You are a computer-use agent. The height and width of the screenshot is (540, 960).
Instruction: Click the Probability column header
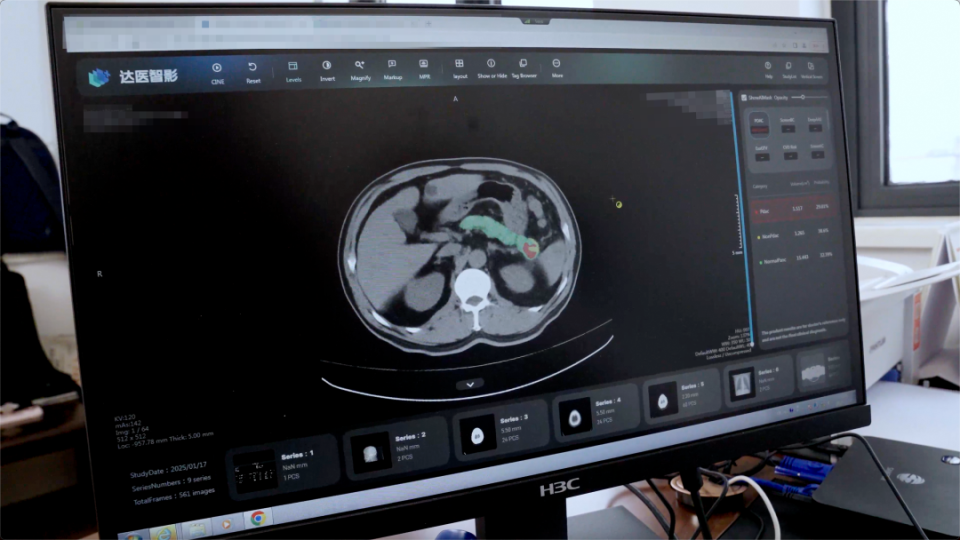click(822, 182)
